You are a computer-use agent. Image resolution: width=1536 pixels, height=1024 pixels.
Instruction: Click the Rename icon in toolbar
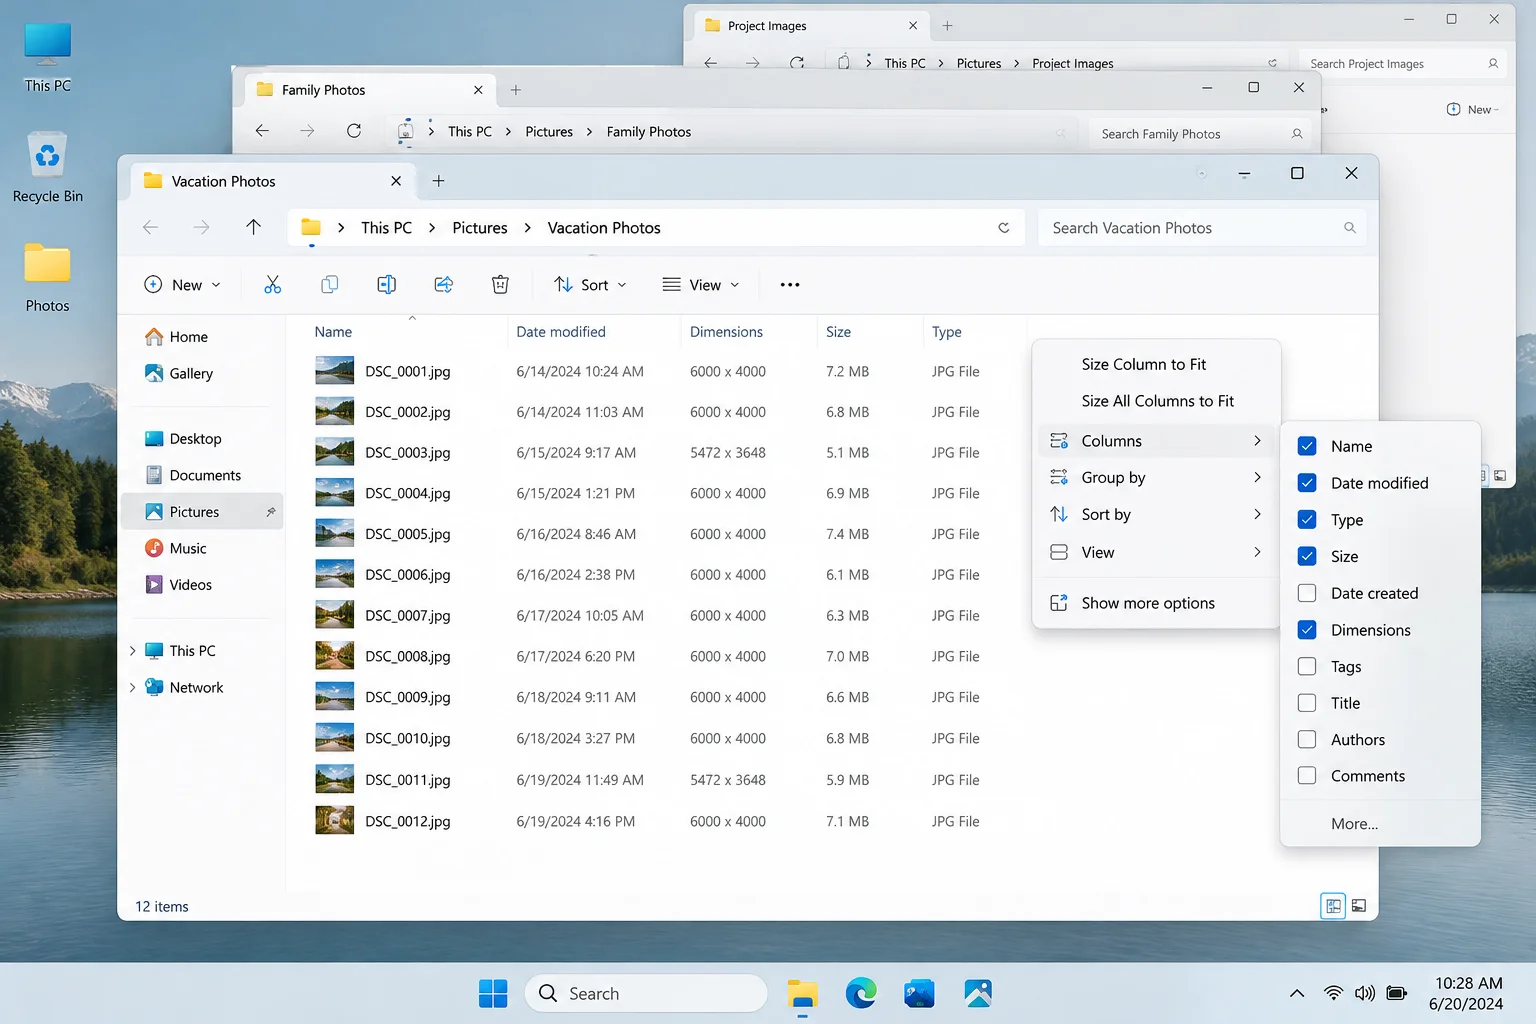pos(386,285)
